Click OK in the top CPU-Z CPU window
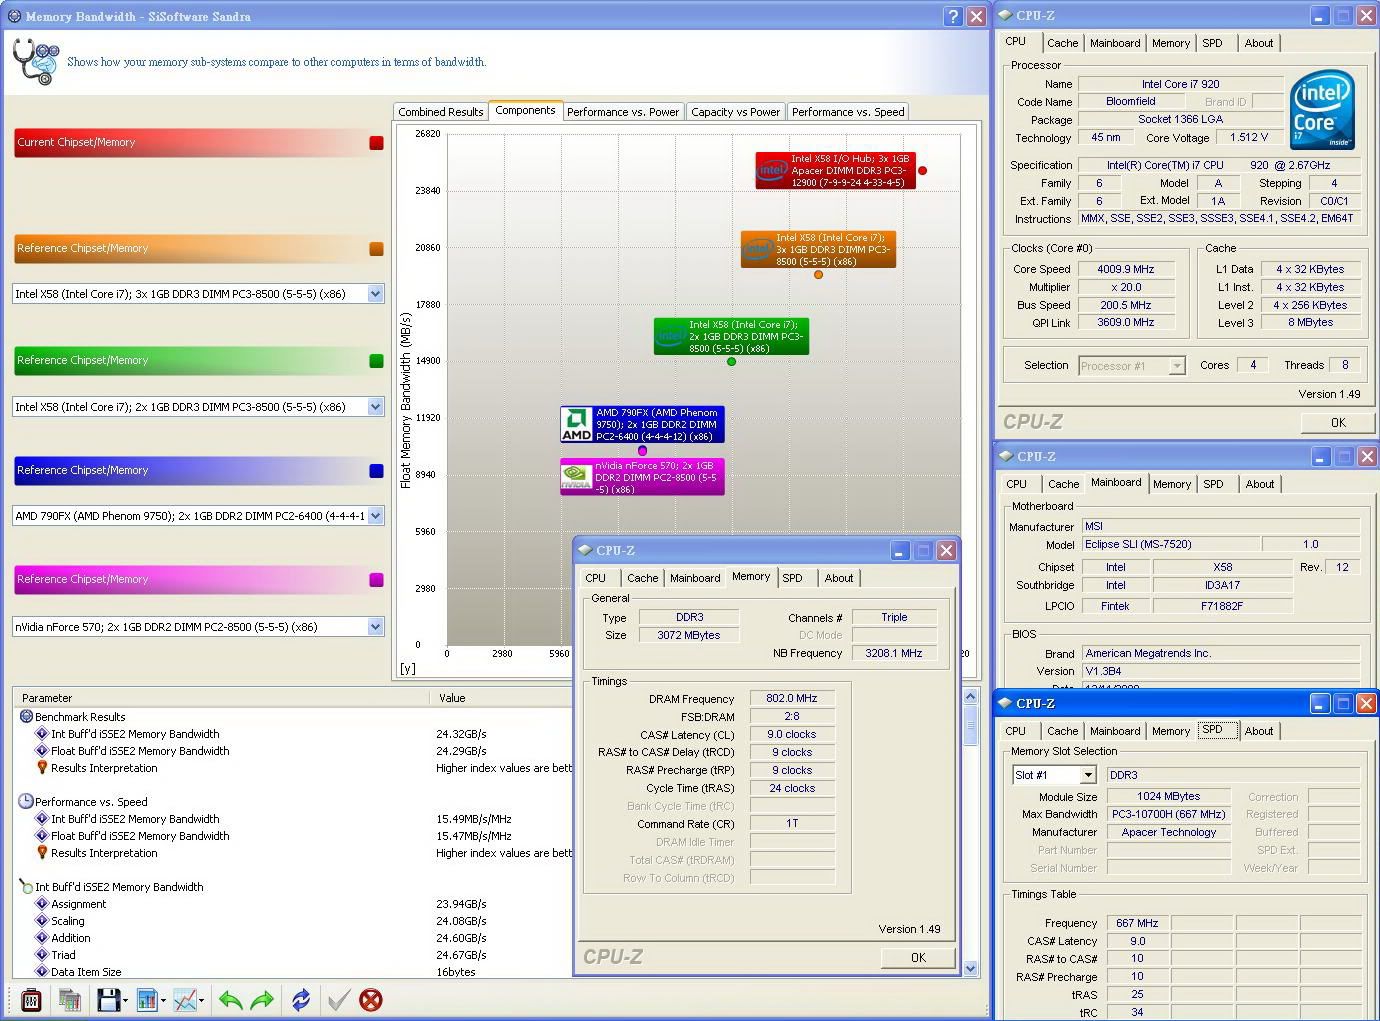The image size is (1380, 1021). pos(1338,422)
